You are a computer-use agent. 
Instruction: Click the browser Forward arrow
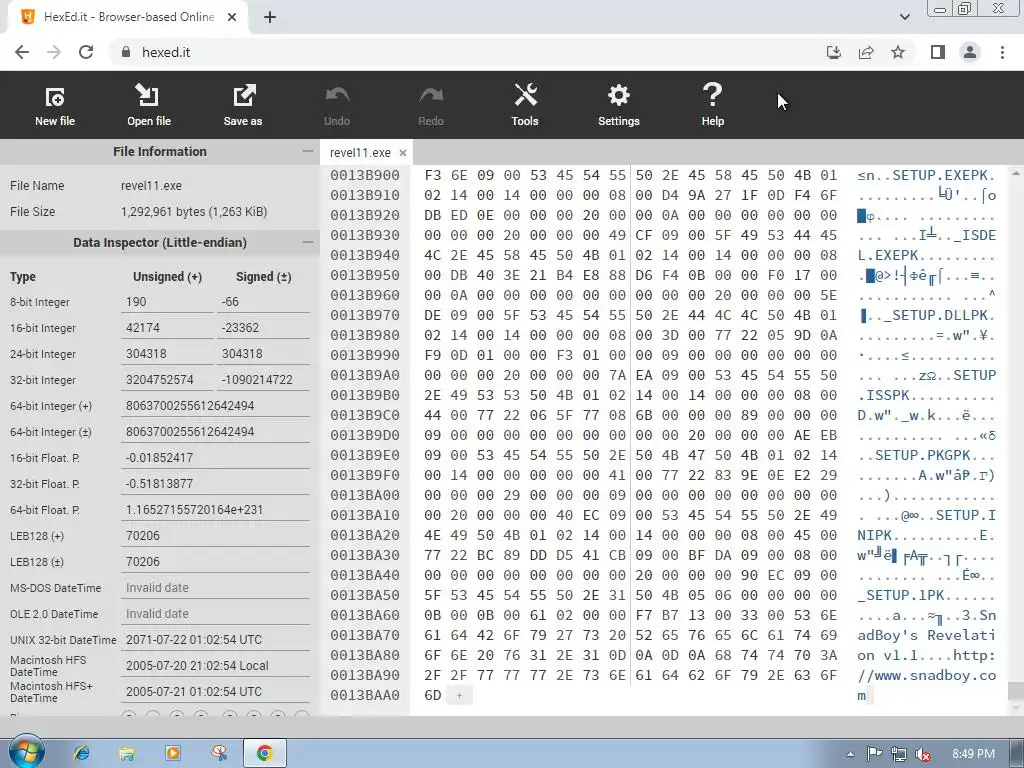[54, 52]
